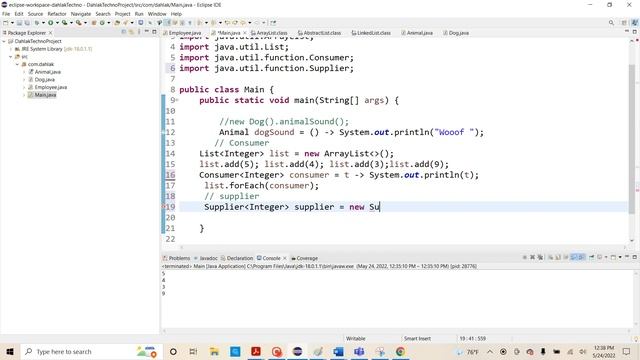640x360 pixels.
Task: Click the Pin Console icon
Action: (x=591, y=257)
